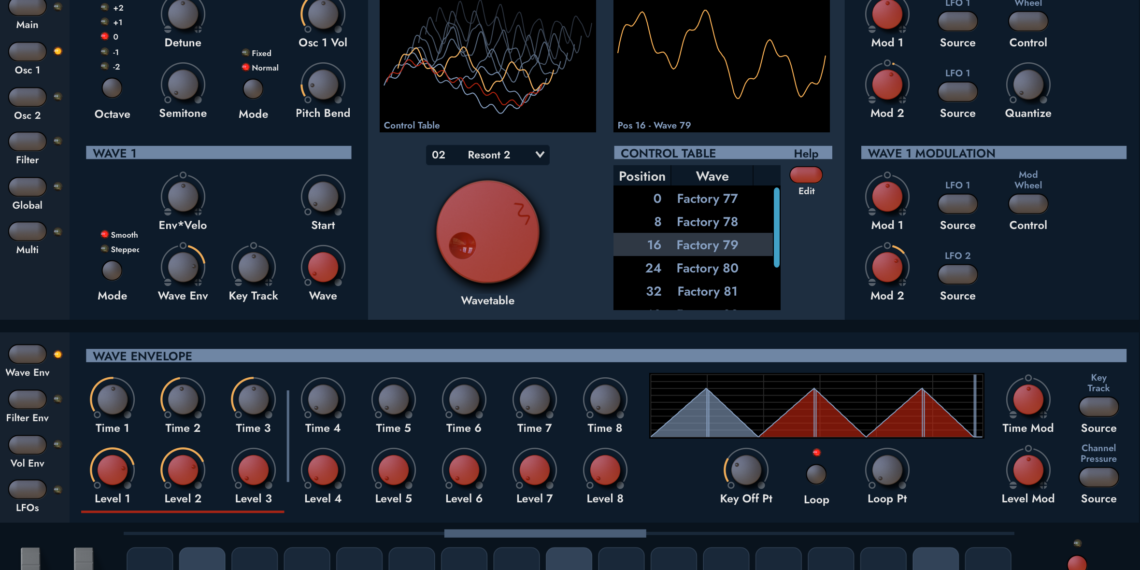Click the Pitch Bend knob
Viewport: 1140px width, 570px height.
click(x=322, y=85)
